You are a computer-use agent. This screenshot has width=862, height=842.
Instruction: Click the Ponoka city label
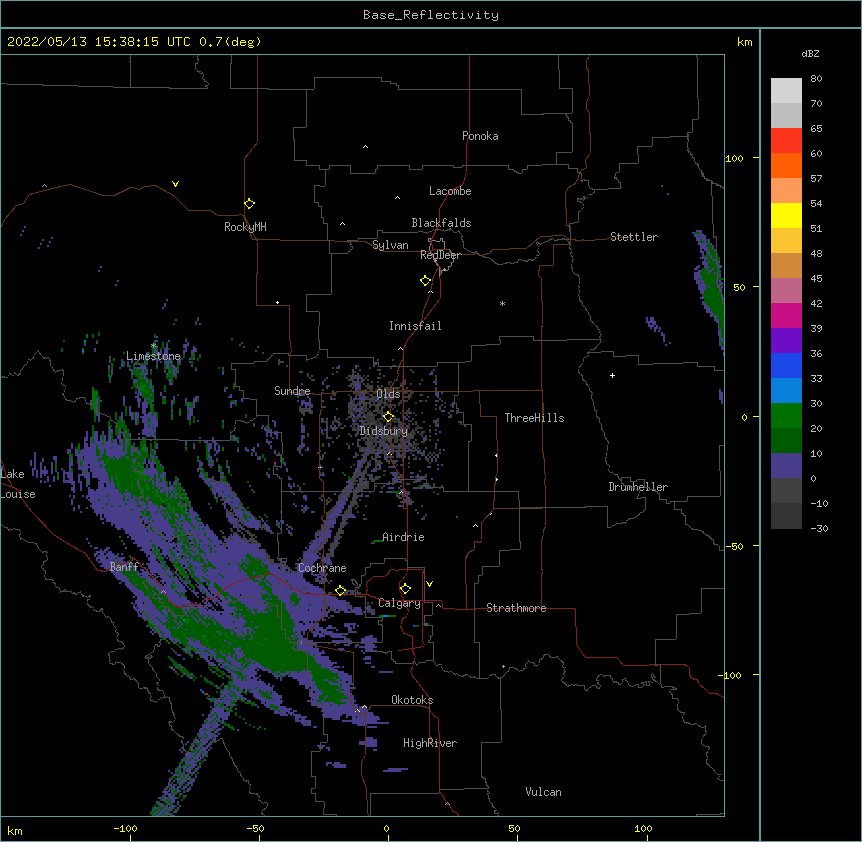point(480,136)
